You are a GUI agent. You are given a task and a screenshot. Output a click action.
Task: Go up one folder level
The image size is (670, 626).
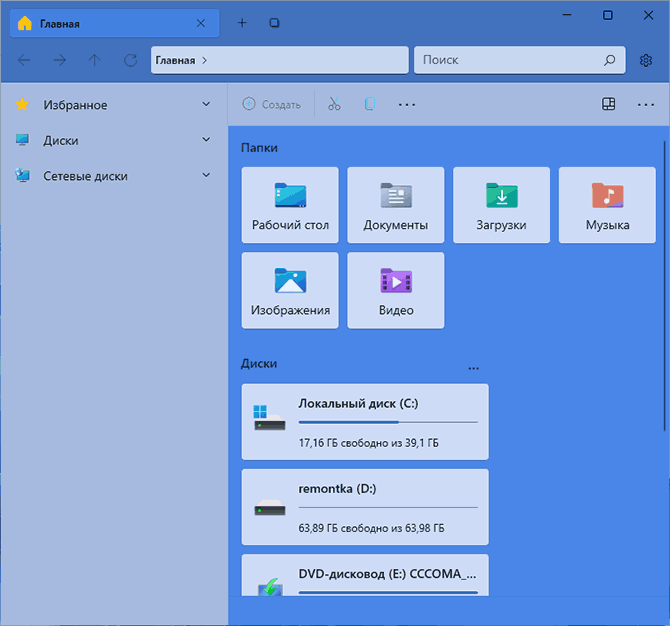click(x=94, y=60)
